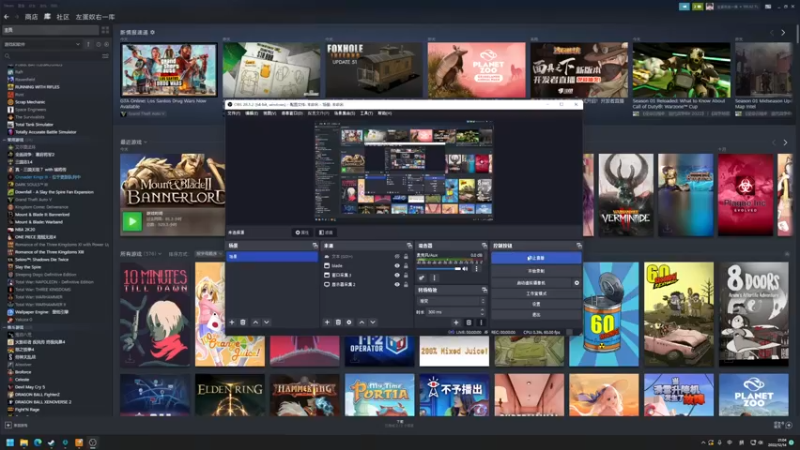
Task: Open Steam library advanced filter icon by search
Action: tap(106, 56)
